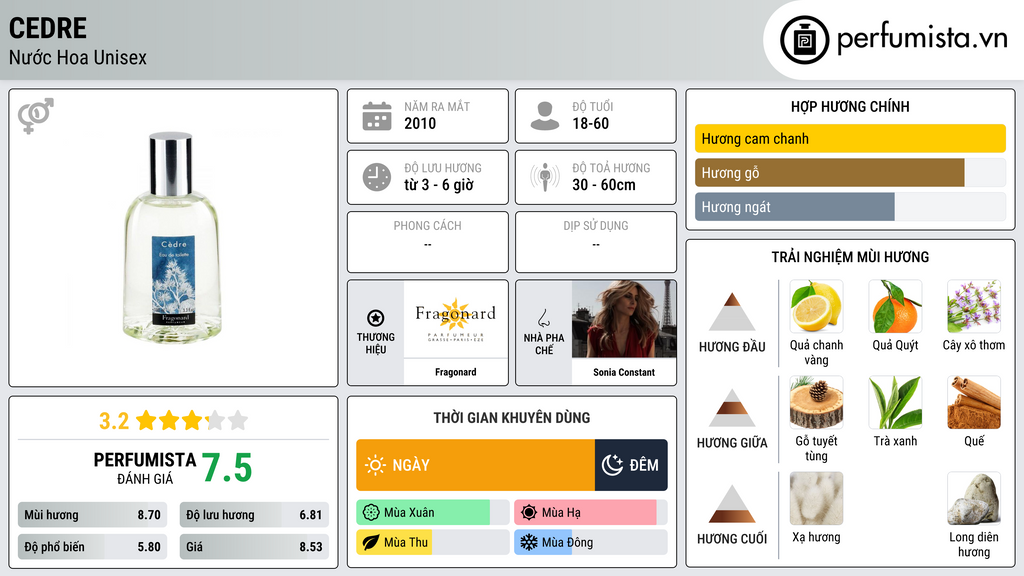This screenshot has width=1024, height=576.
Task: Click the star badge brand icon
Action: pos(376,318)
